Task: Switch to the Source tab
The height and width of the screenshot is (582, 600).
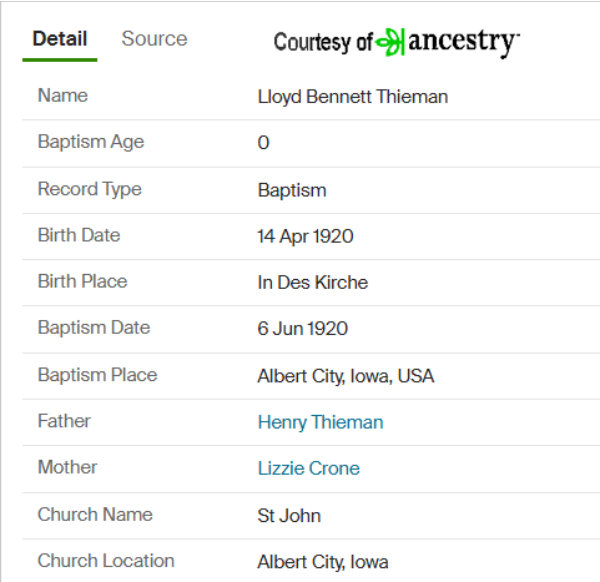Action: tap(154, 39)
